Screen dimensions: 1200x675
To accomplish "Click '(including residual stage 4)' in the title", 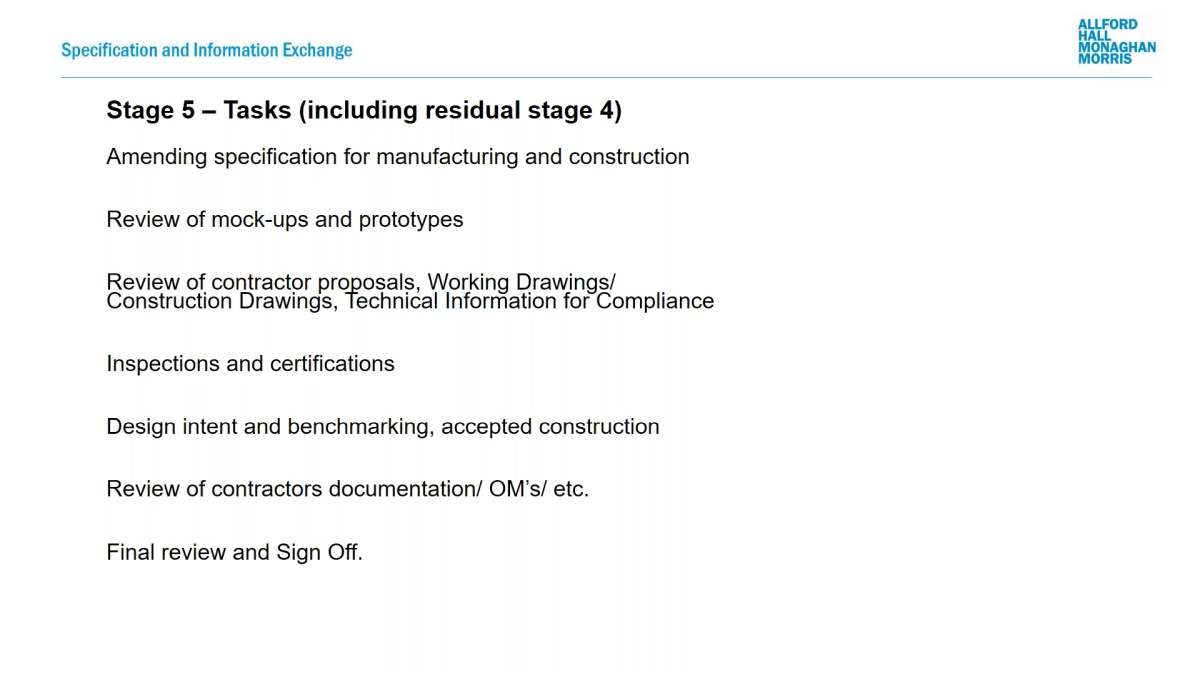I will click(460, 110).
